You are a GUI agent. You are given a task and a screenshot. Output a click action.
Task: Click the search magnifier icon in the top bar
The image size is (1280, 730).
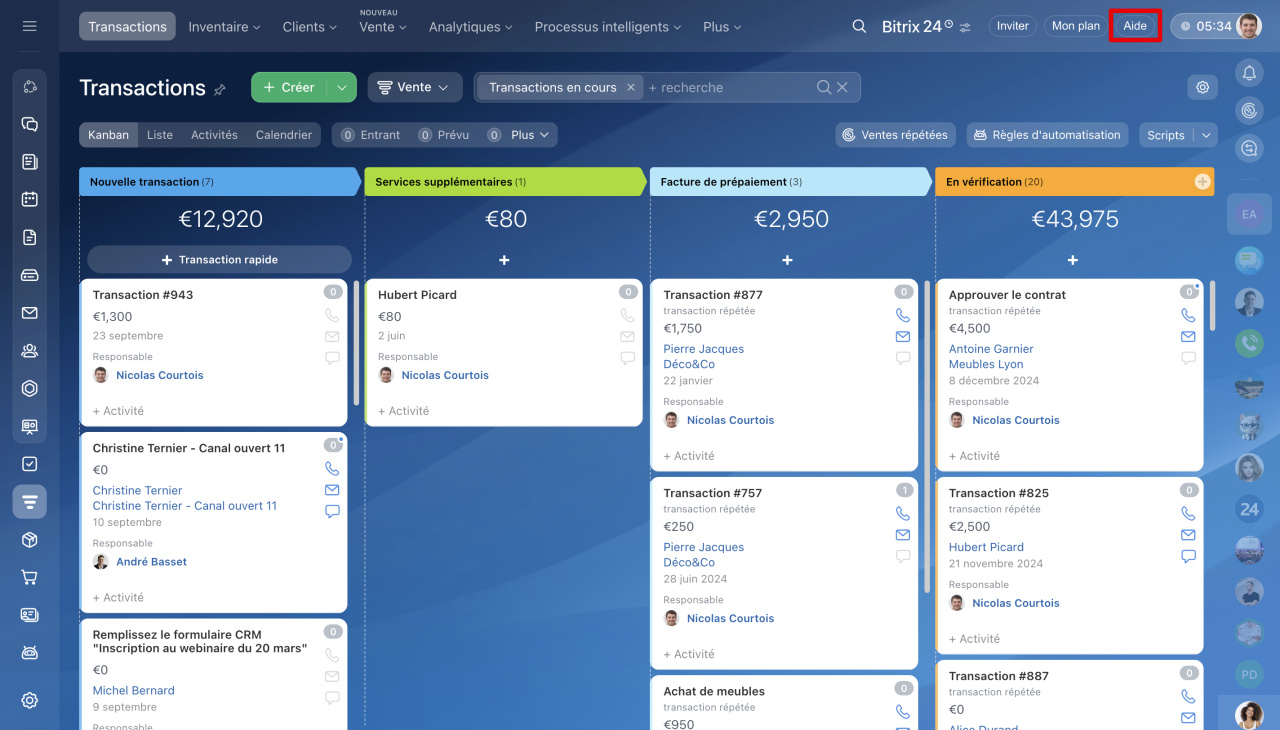pos(859,26)
